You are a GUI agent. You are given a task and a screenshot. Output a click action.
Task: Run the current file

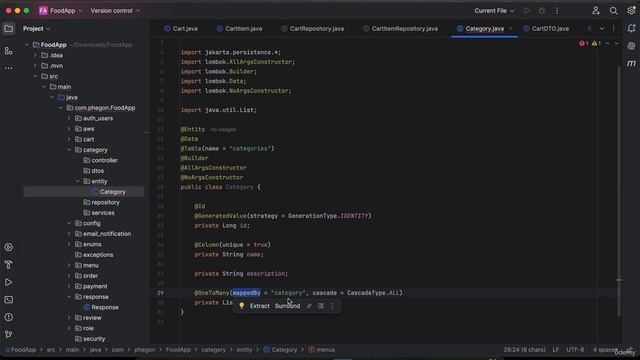tap(527, 11)
